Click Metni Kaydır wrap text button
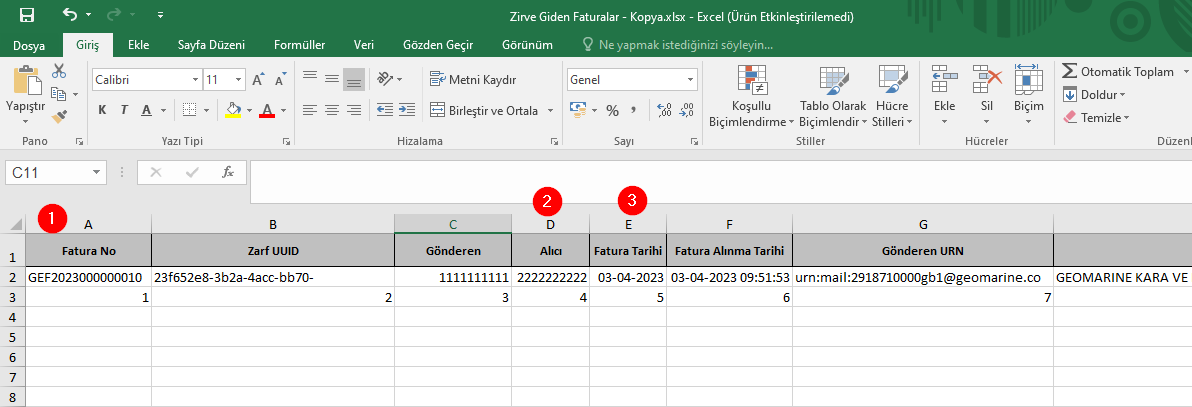The width and height of the screenshot is (1192, 407). coord(473,79)
